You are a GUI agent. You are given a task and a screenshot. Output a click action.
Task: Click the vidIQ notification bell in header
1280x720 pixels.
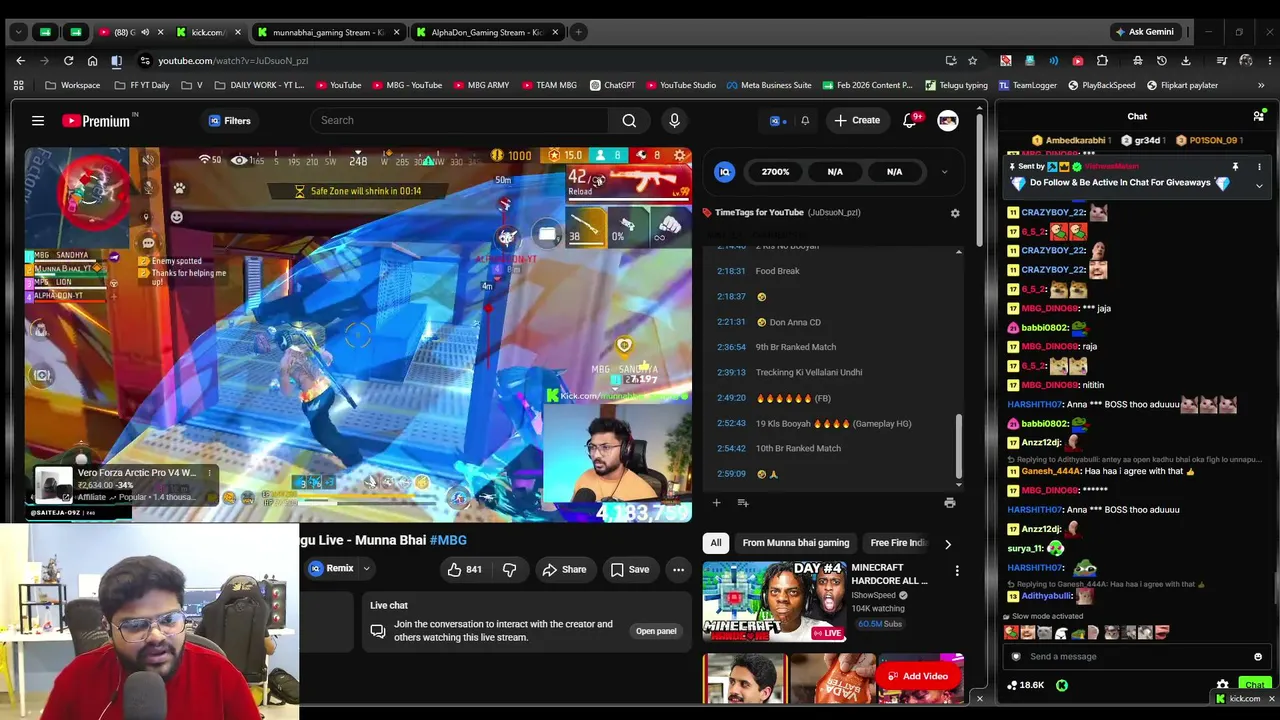click(x=805, y=121)
